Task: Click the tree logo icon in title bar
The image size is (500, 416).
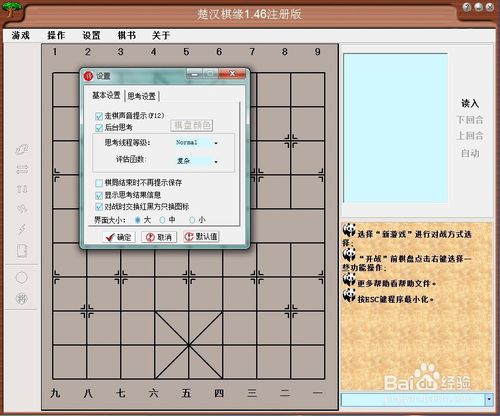Action: tap(11, 9)
